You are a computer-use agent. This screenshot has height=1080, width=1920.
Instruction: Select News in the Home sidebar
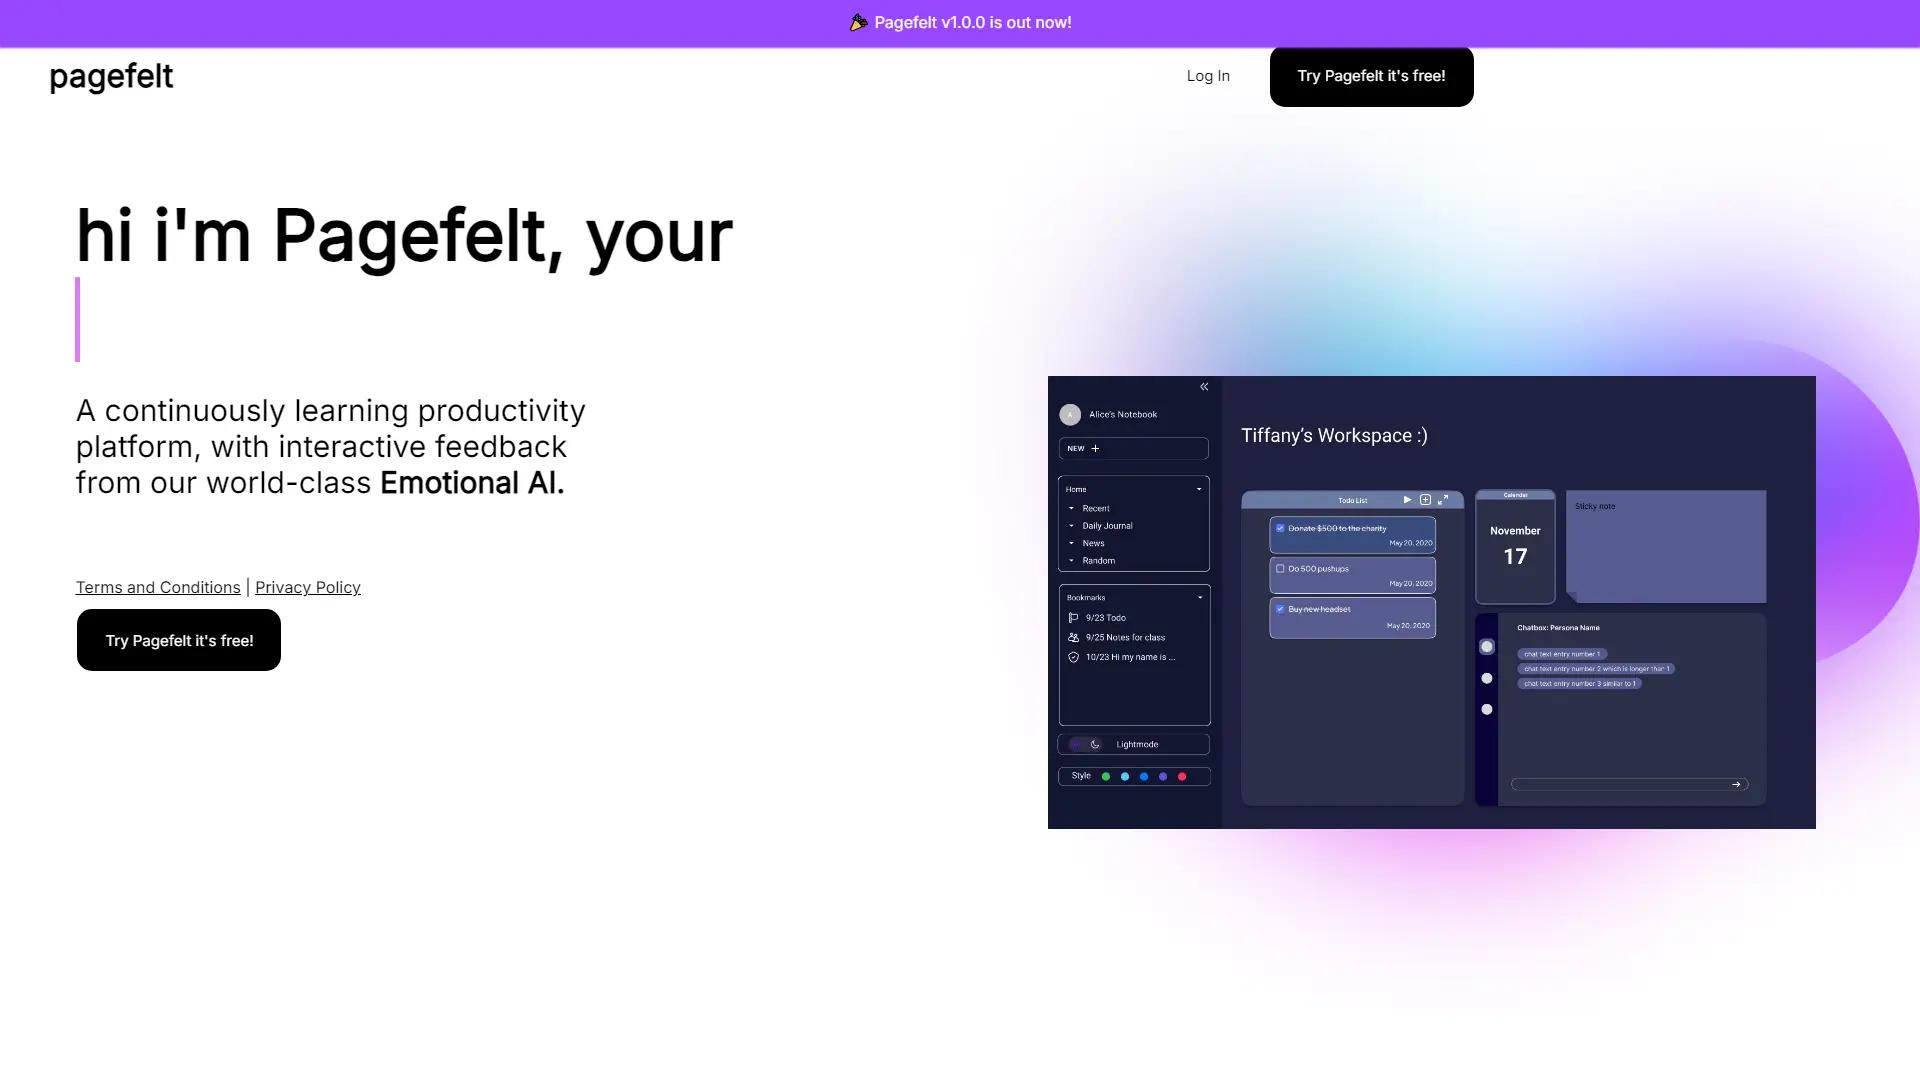click(x=1093, y=544)
